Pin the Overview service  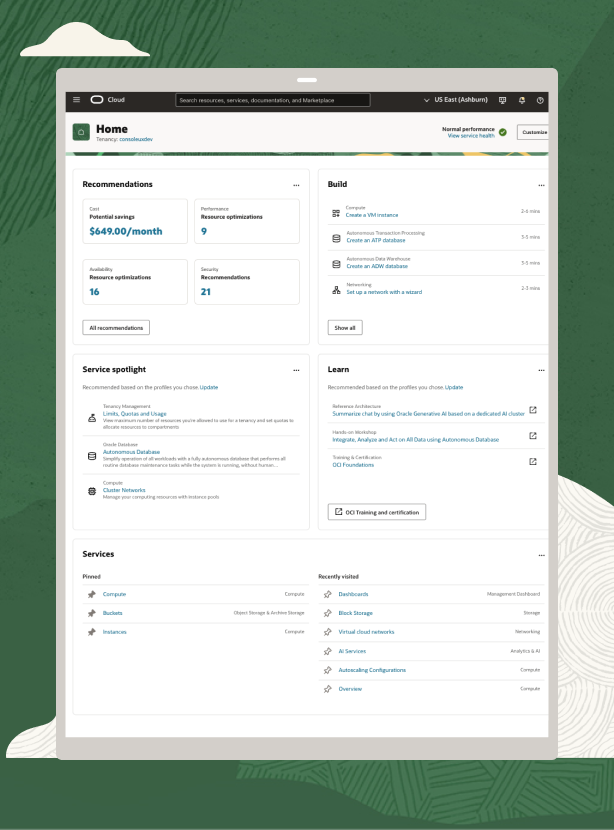[327, 689]
